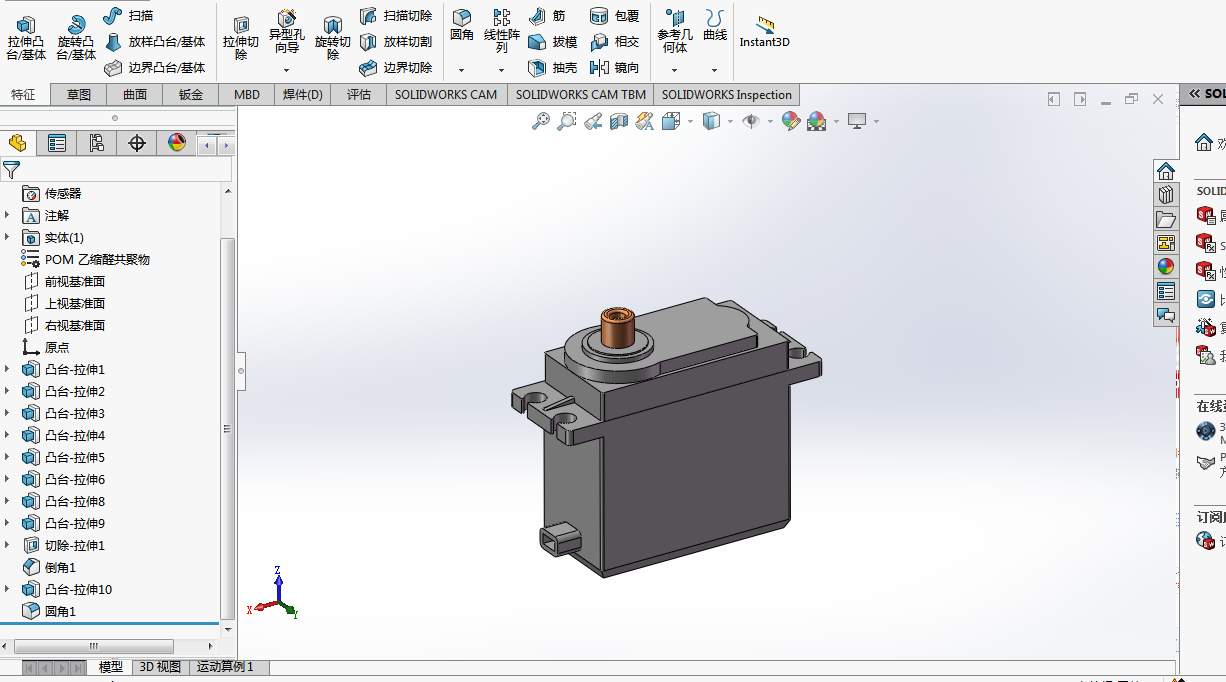Viewport: 1226px width, 682px height.
Task: Choose the 拔模 draft tool
Action: coord(552,42)
